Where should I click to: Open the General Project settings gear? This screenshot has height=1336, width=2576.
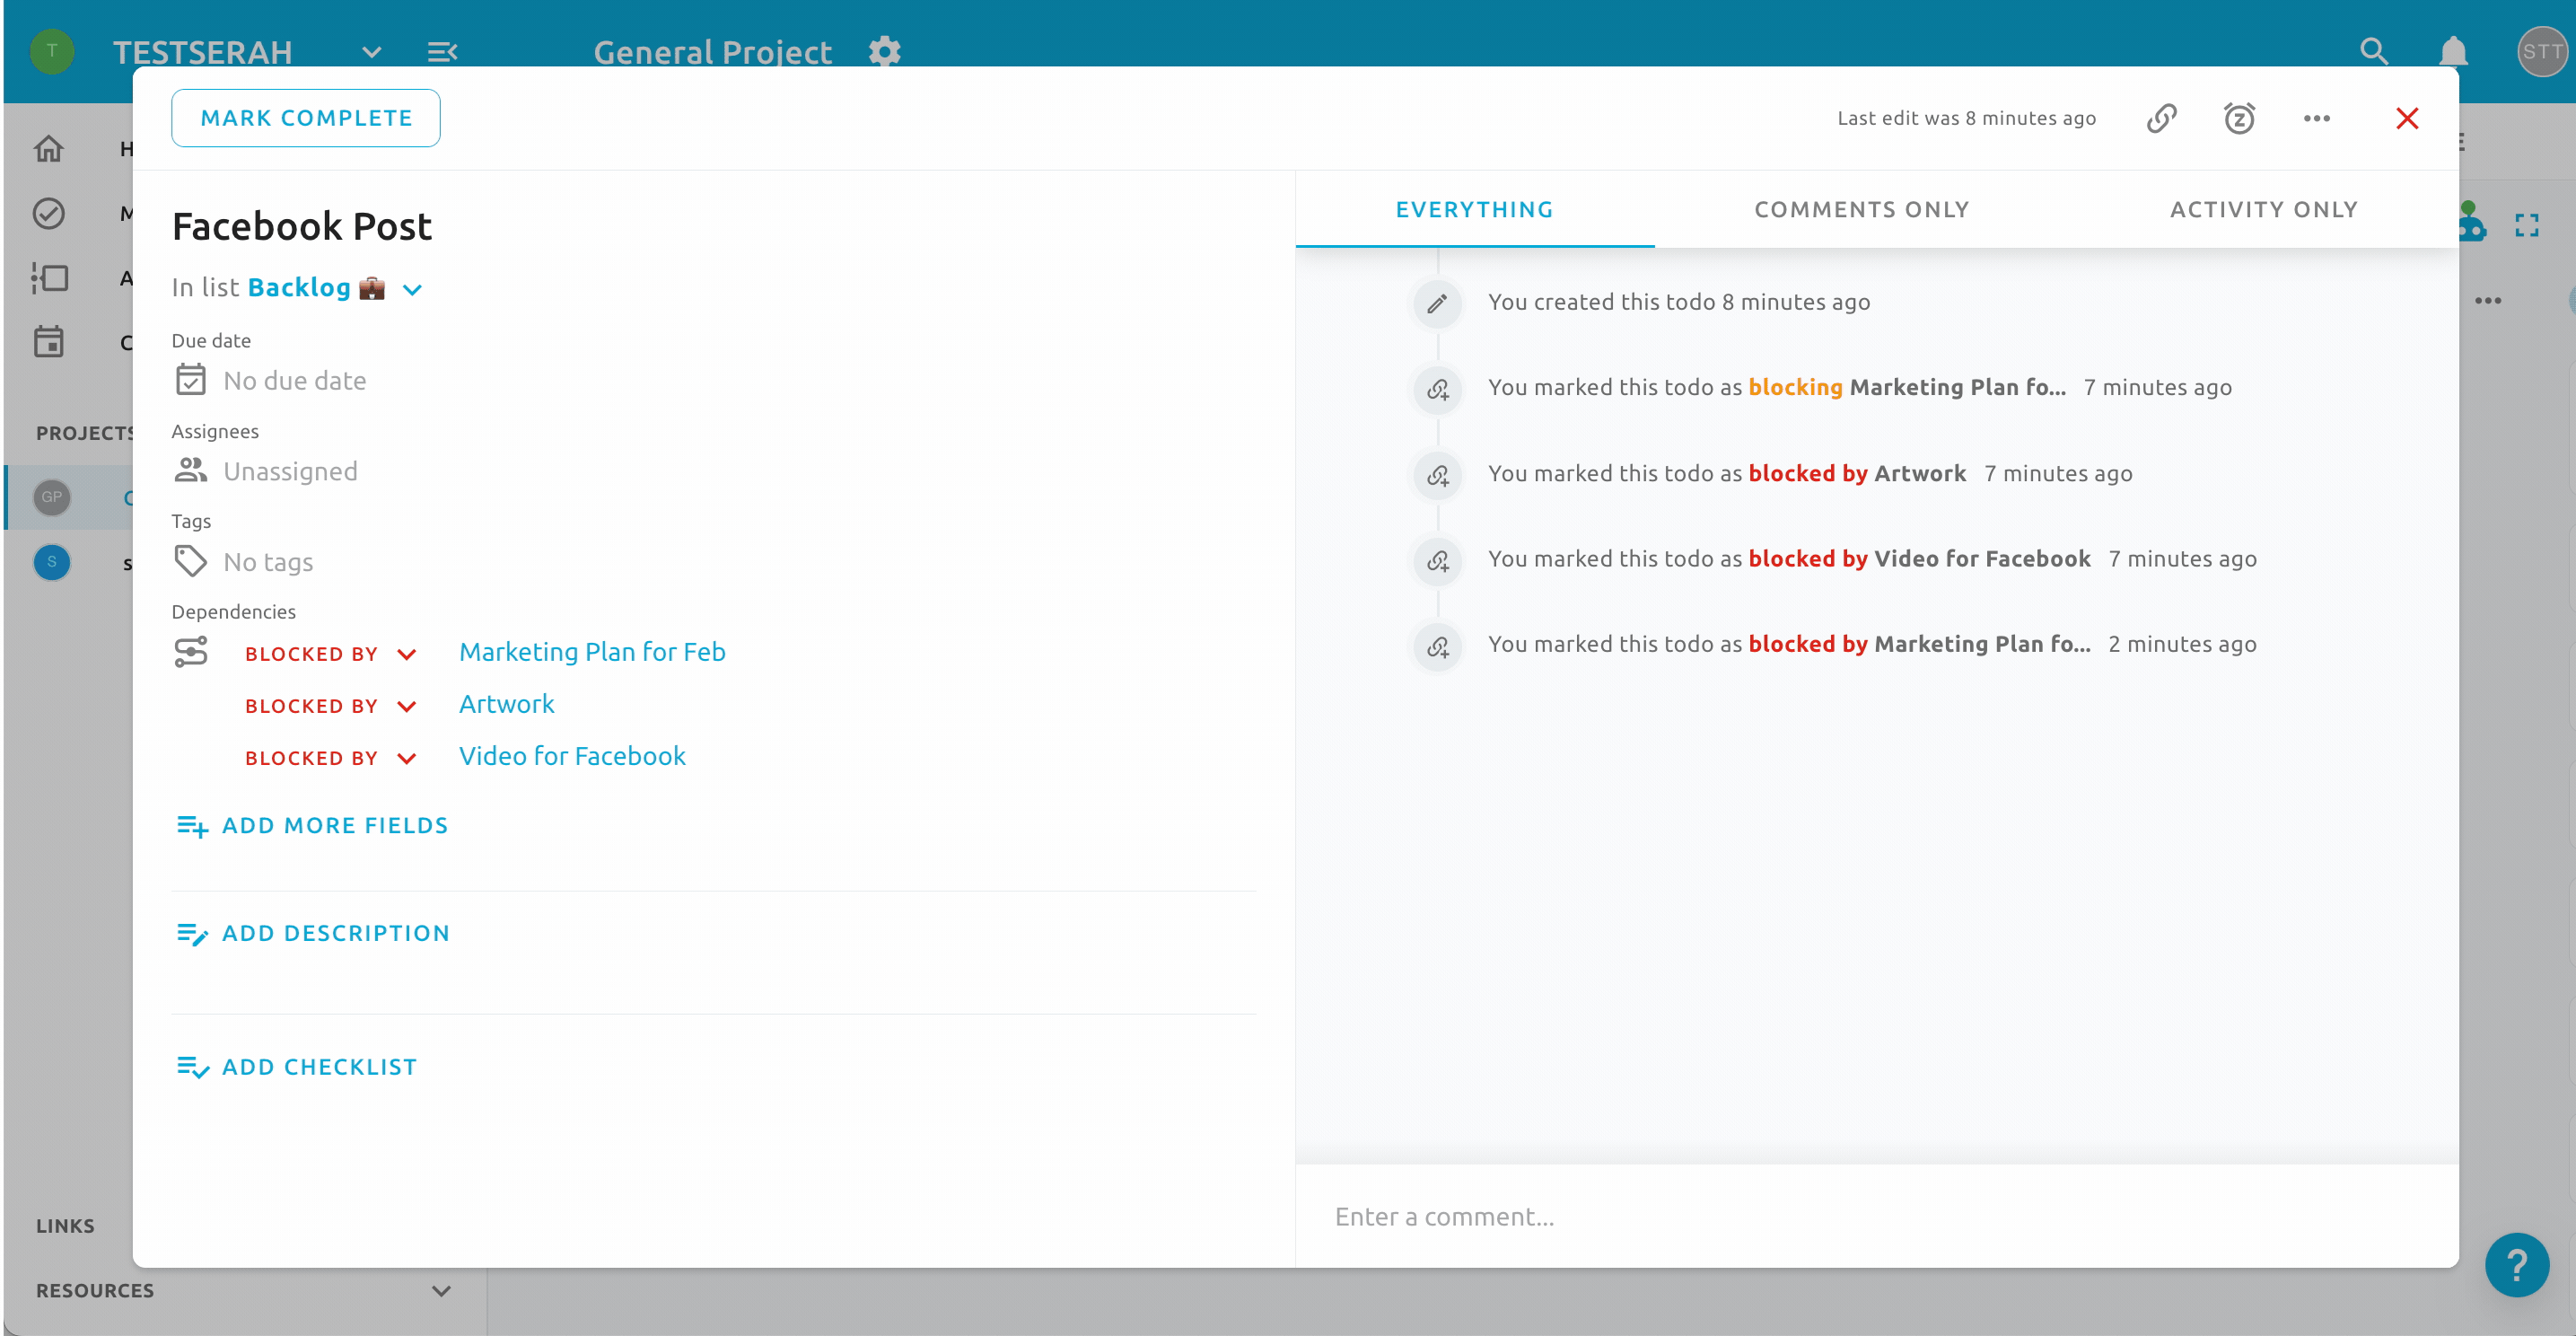pyautogui.click(x=884, y=51)
